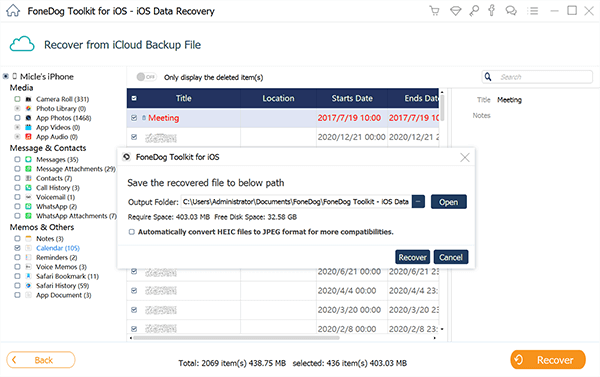Open the Facebook share icon
The height and width of the screenshot is (377, 600).
click(x=492, y=10)
